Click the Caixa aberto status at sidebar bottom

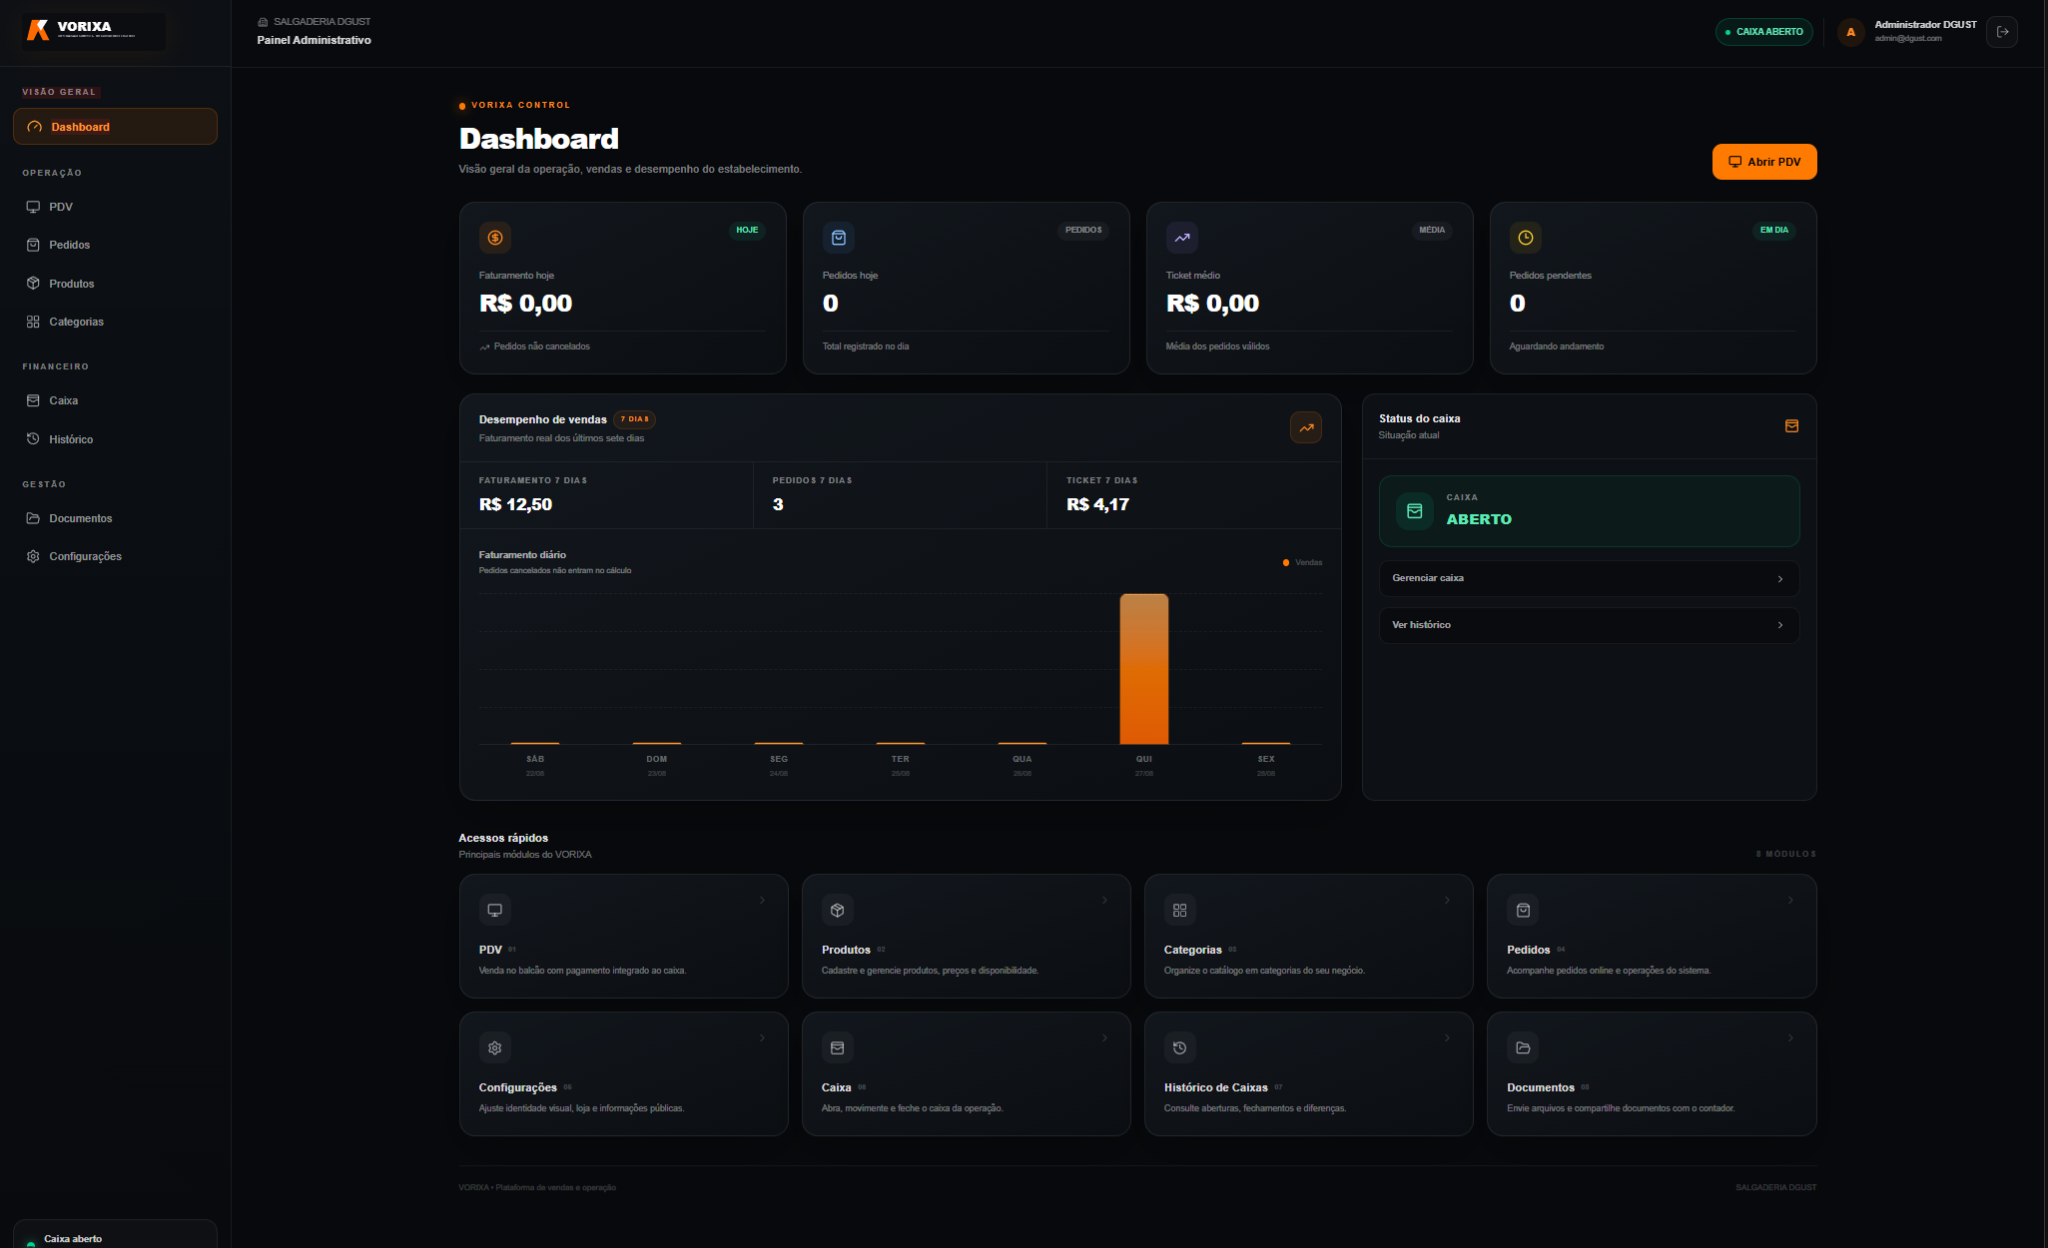coord(115,1236)
